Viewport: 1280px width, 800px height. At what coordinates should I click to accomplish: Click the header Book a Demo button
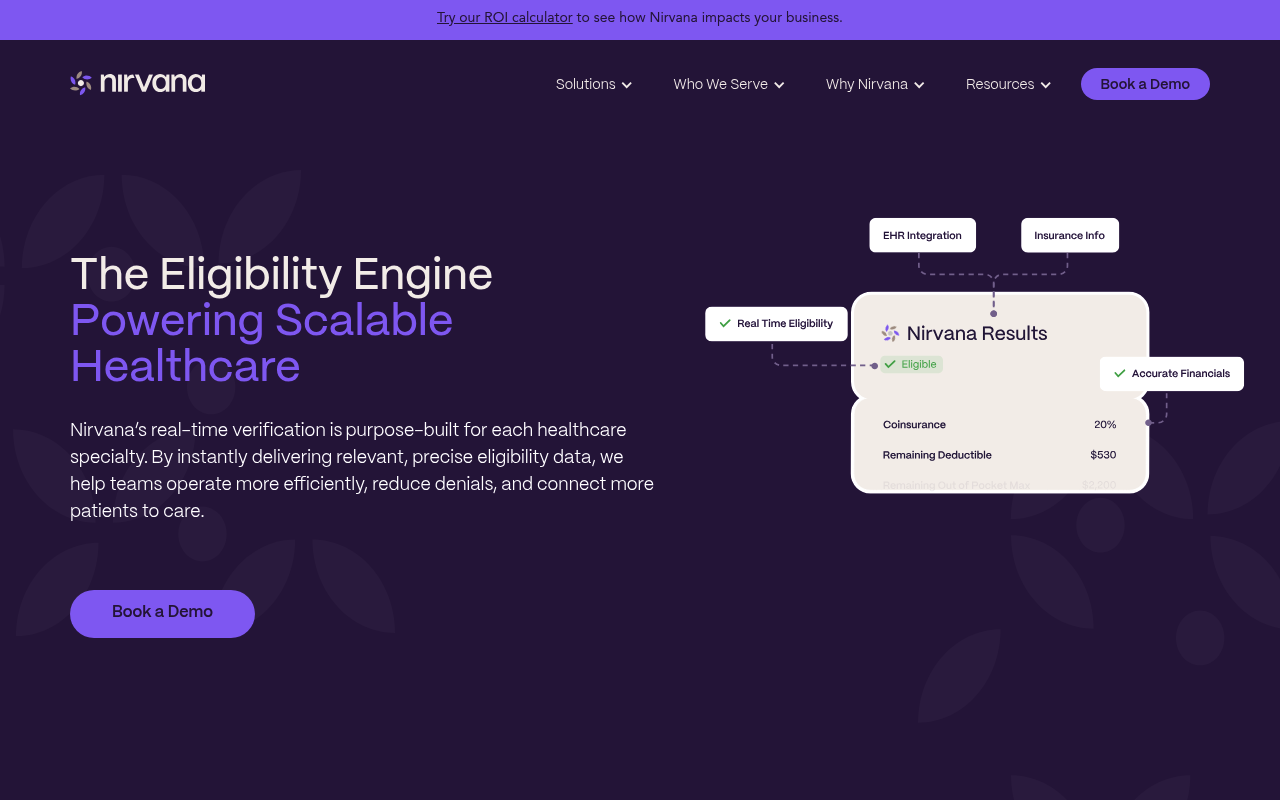(1145, 84)
